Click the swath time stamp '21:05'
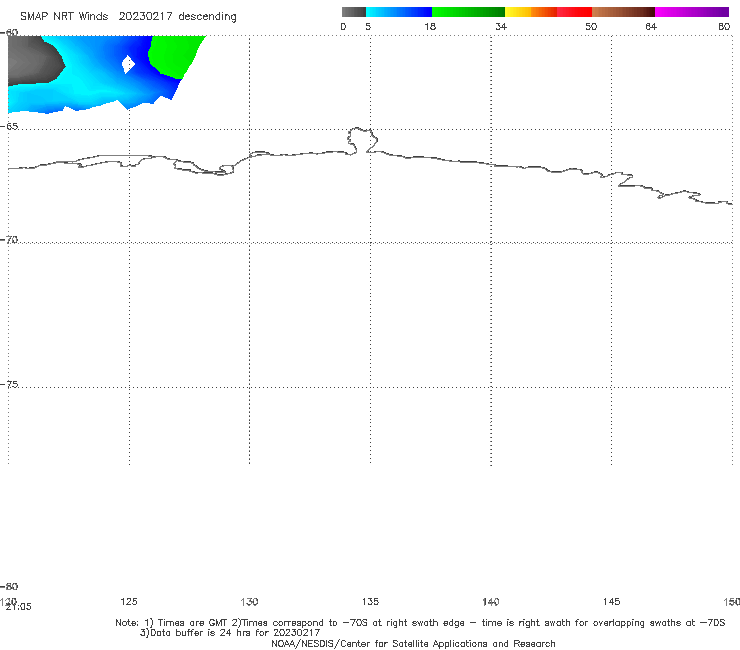The height and width of the screenshot is (650, 740). tap(18, 607)
